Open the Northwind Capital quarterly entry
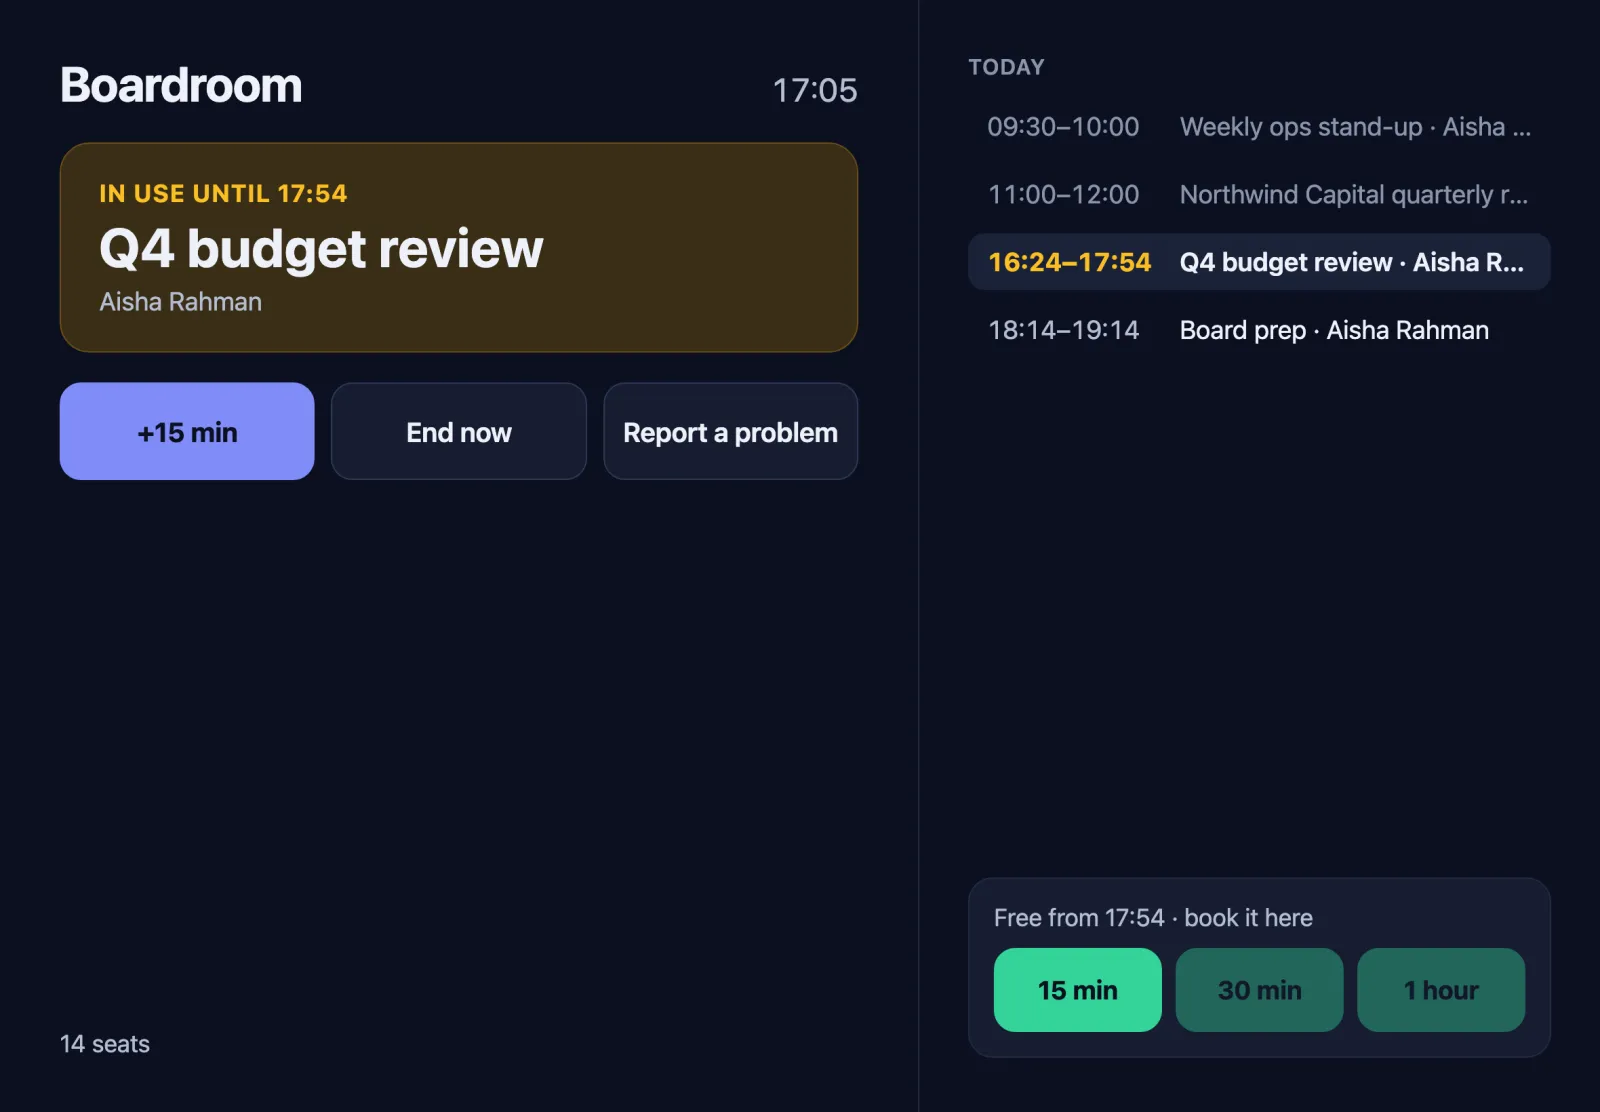Viewport: 1600px width, 1112px height. [x=1259, y=194]
